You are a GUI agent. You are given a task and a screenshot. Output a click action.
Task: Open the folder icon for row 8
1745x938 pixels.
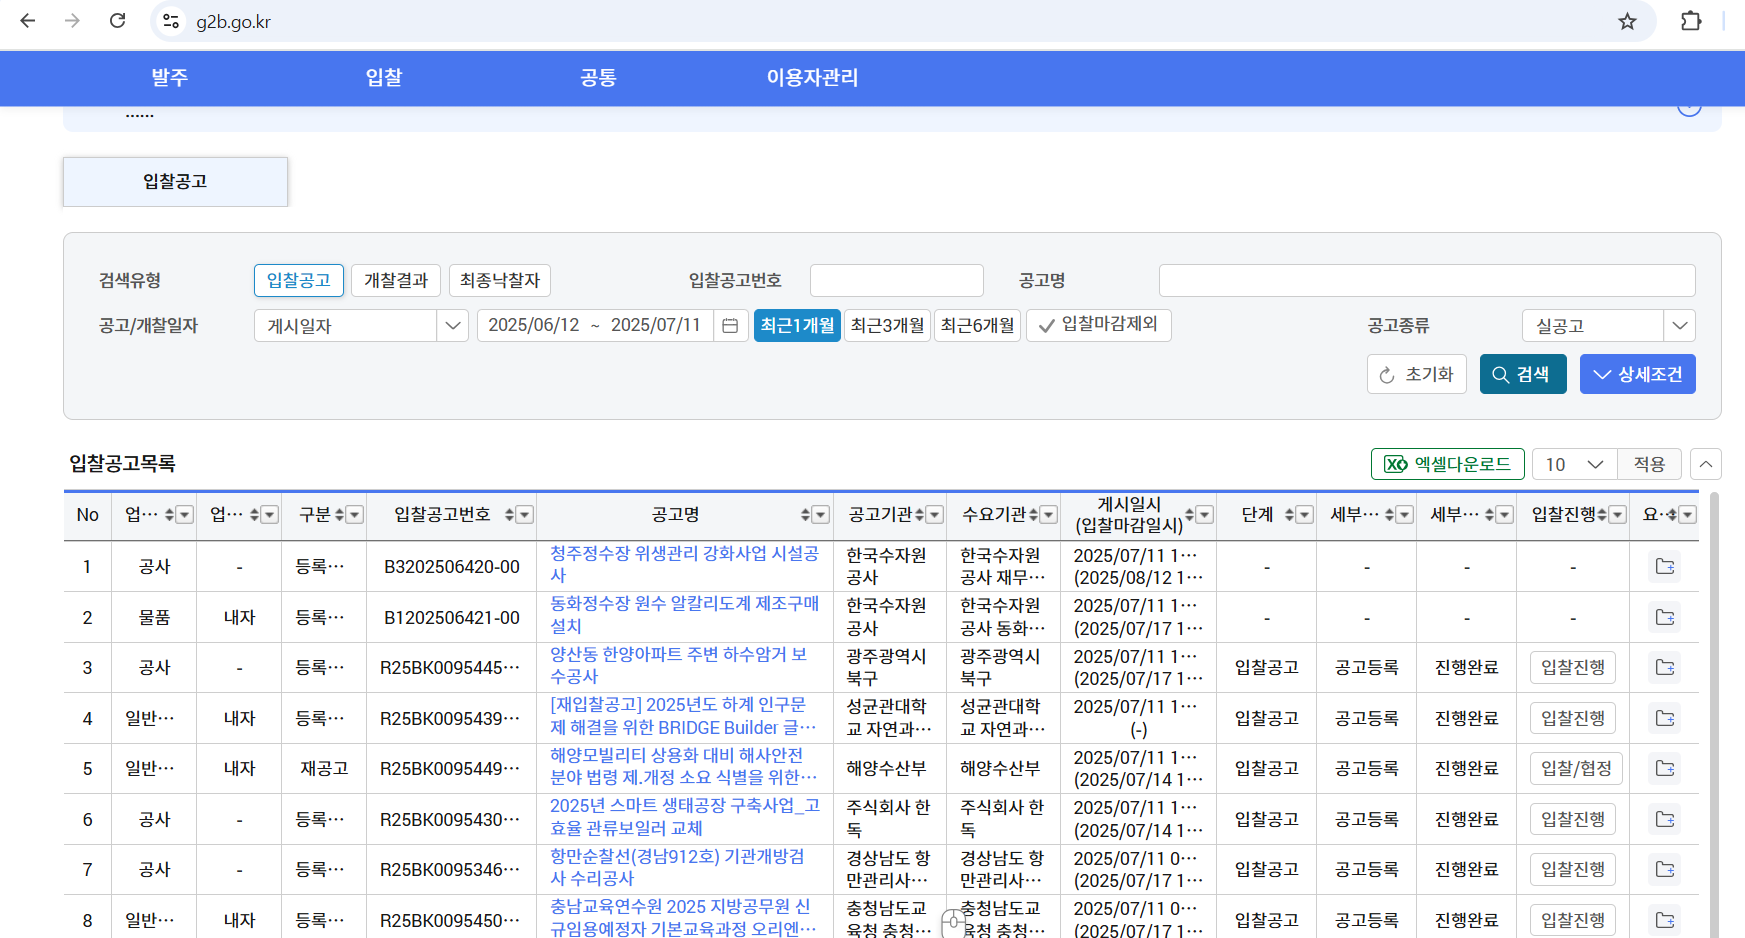coord(1664,920)
